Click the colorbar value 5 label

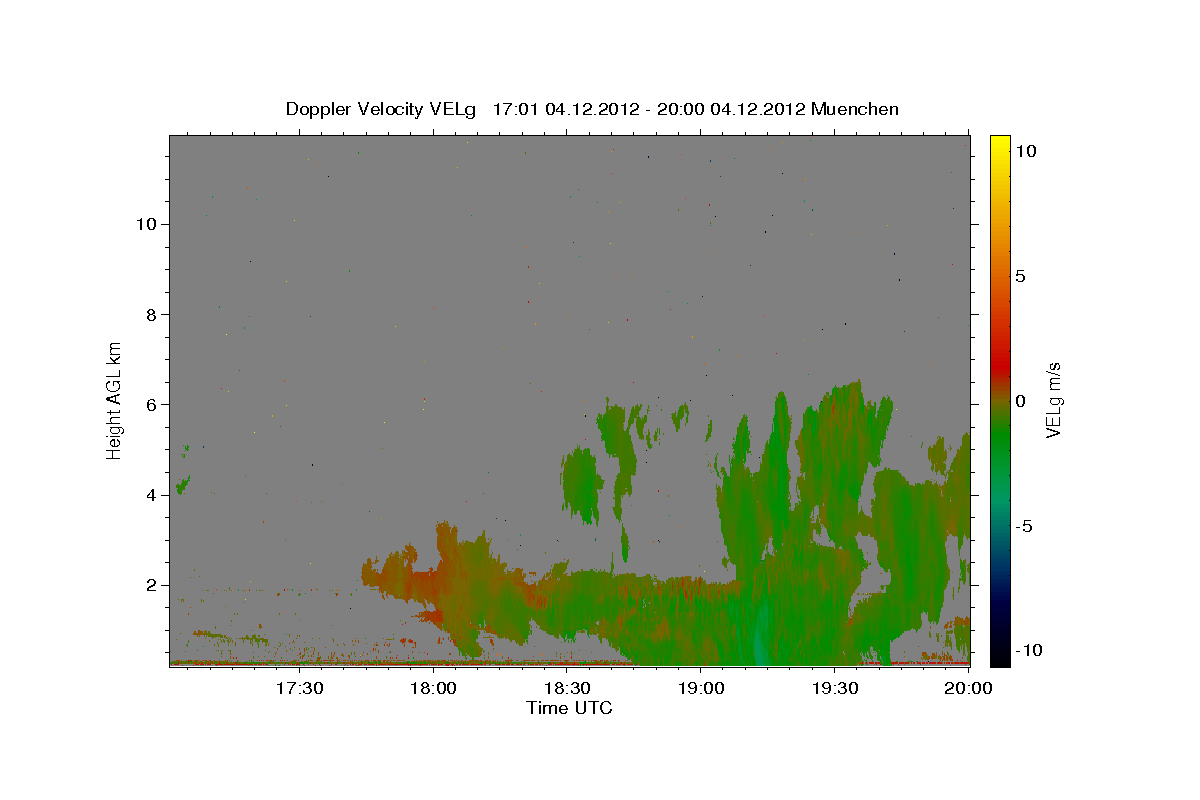tap(1020, 276)
